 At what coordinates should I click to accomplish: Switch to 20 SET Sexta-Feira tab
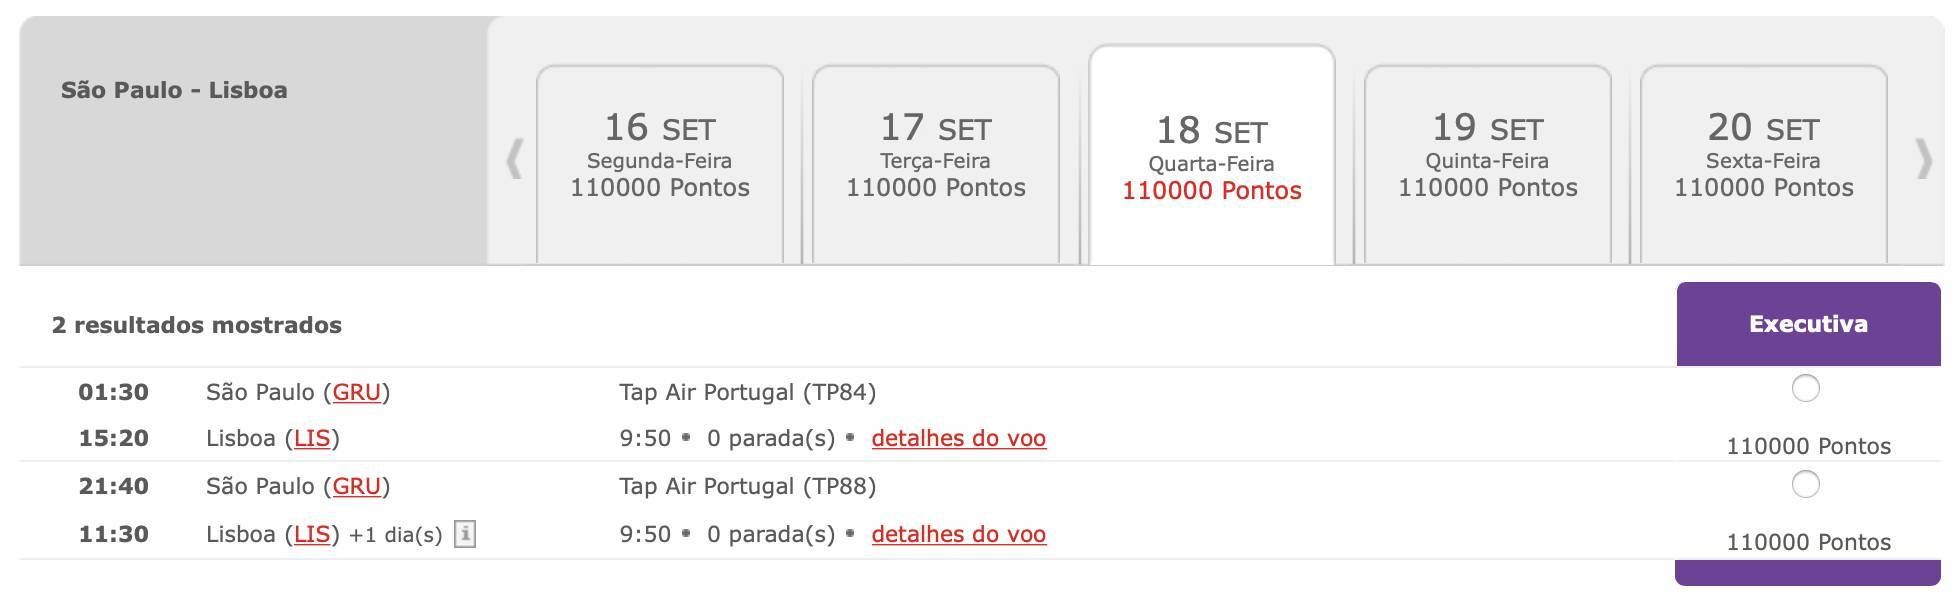[x=1764, y=164]
